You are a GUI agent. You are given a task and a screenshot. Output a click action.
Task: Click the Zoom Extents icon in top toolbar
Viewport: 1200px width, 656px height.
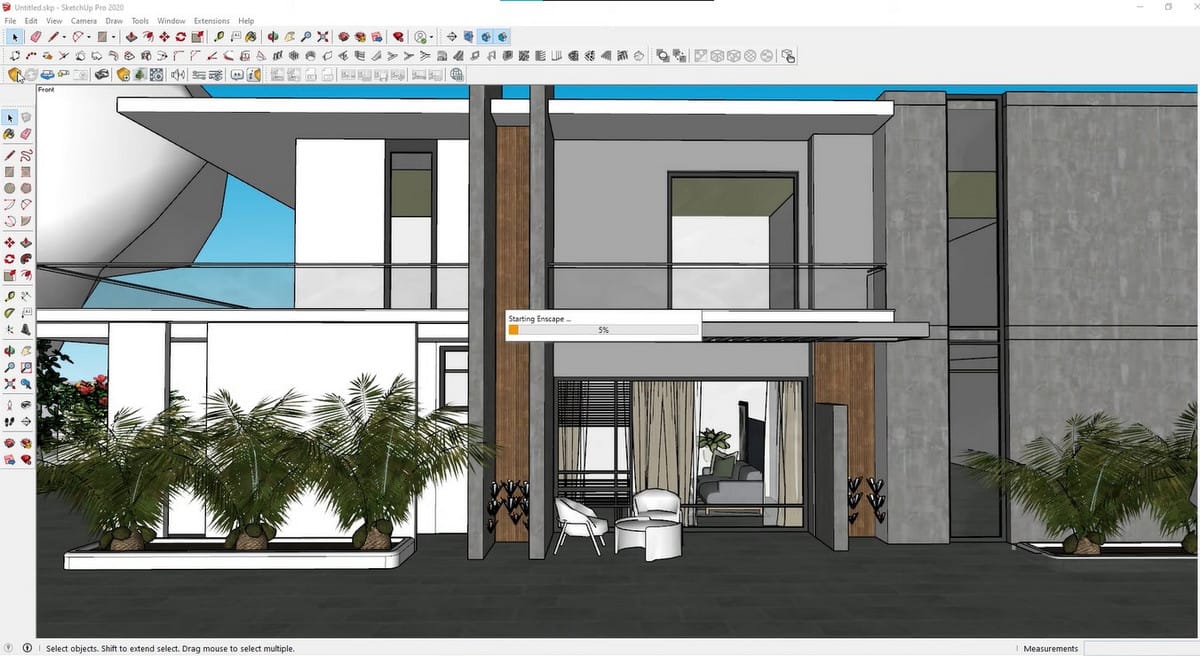pyautogui.click(x=323, y=37)
